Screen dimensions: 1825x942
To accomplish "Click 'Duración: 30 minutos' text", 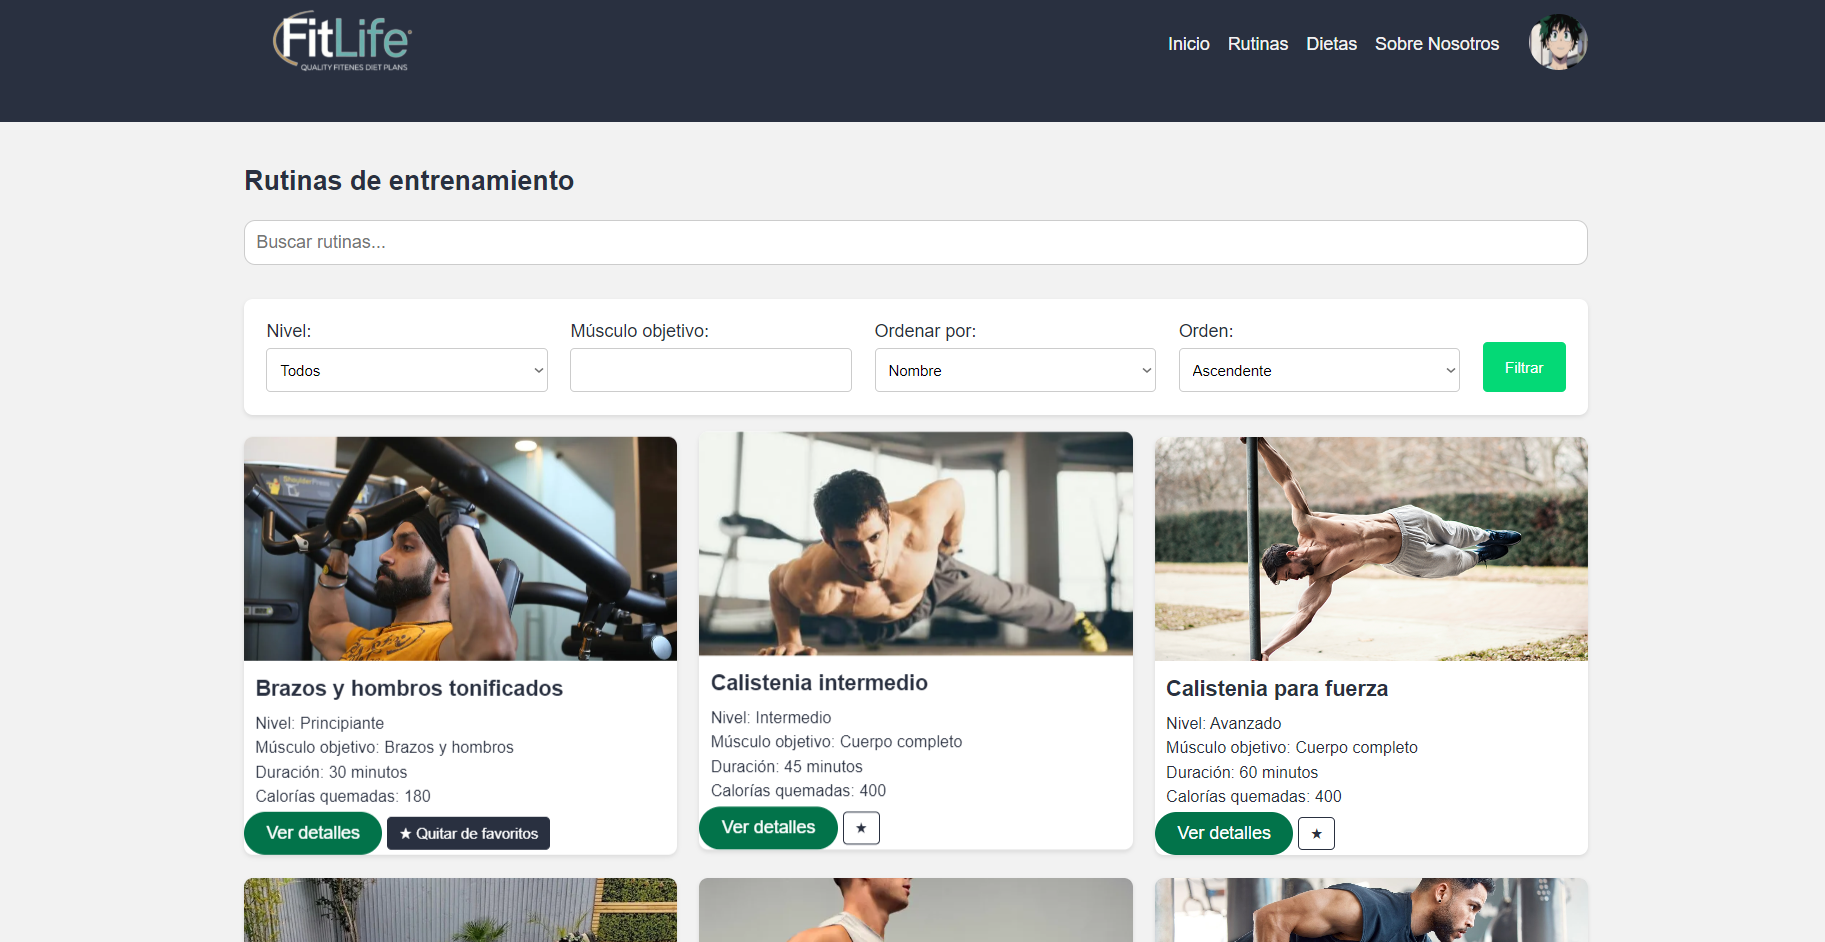I will click(331, 772).
